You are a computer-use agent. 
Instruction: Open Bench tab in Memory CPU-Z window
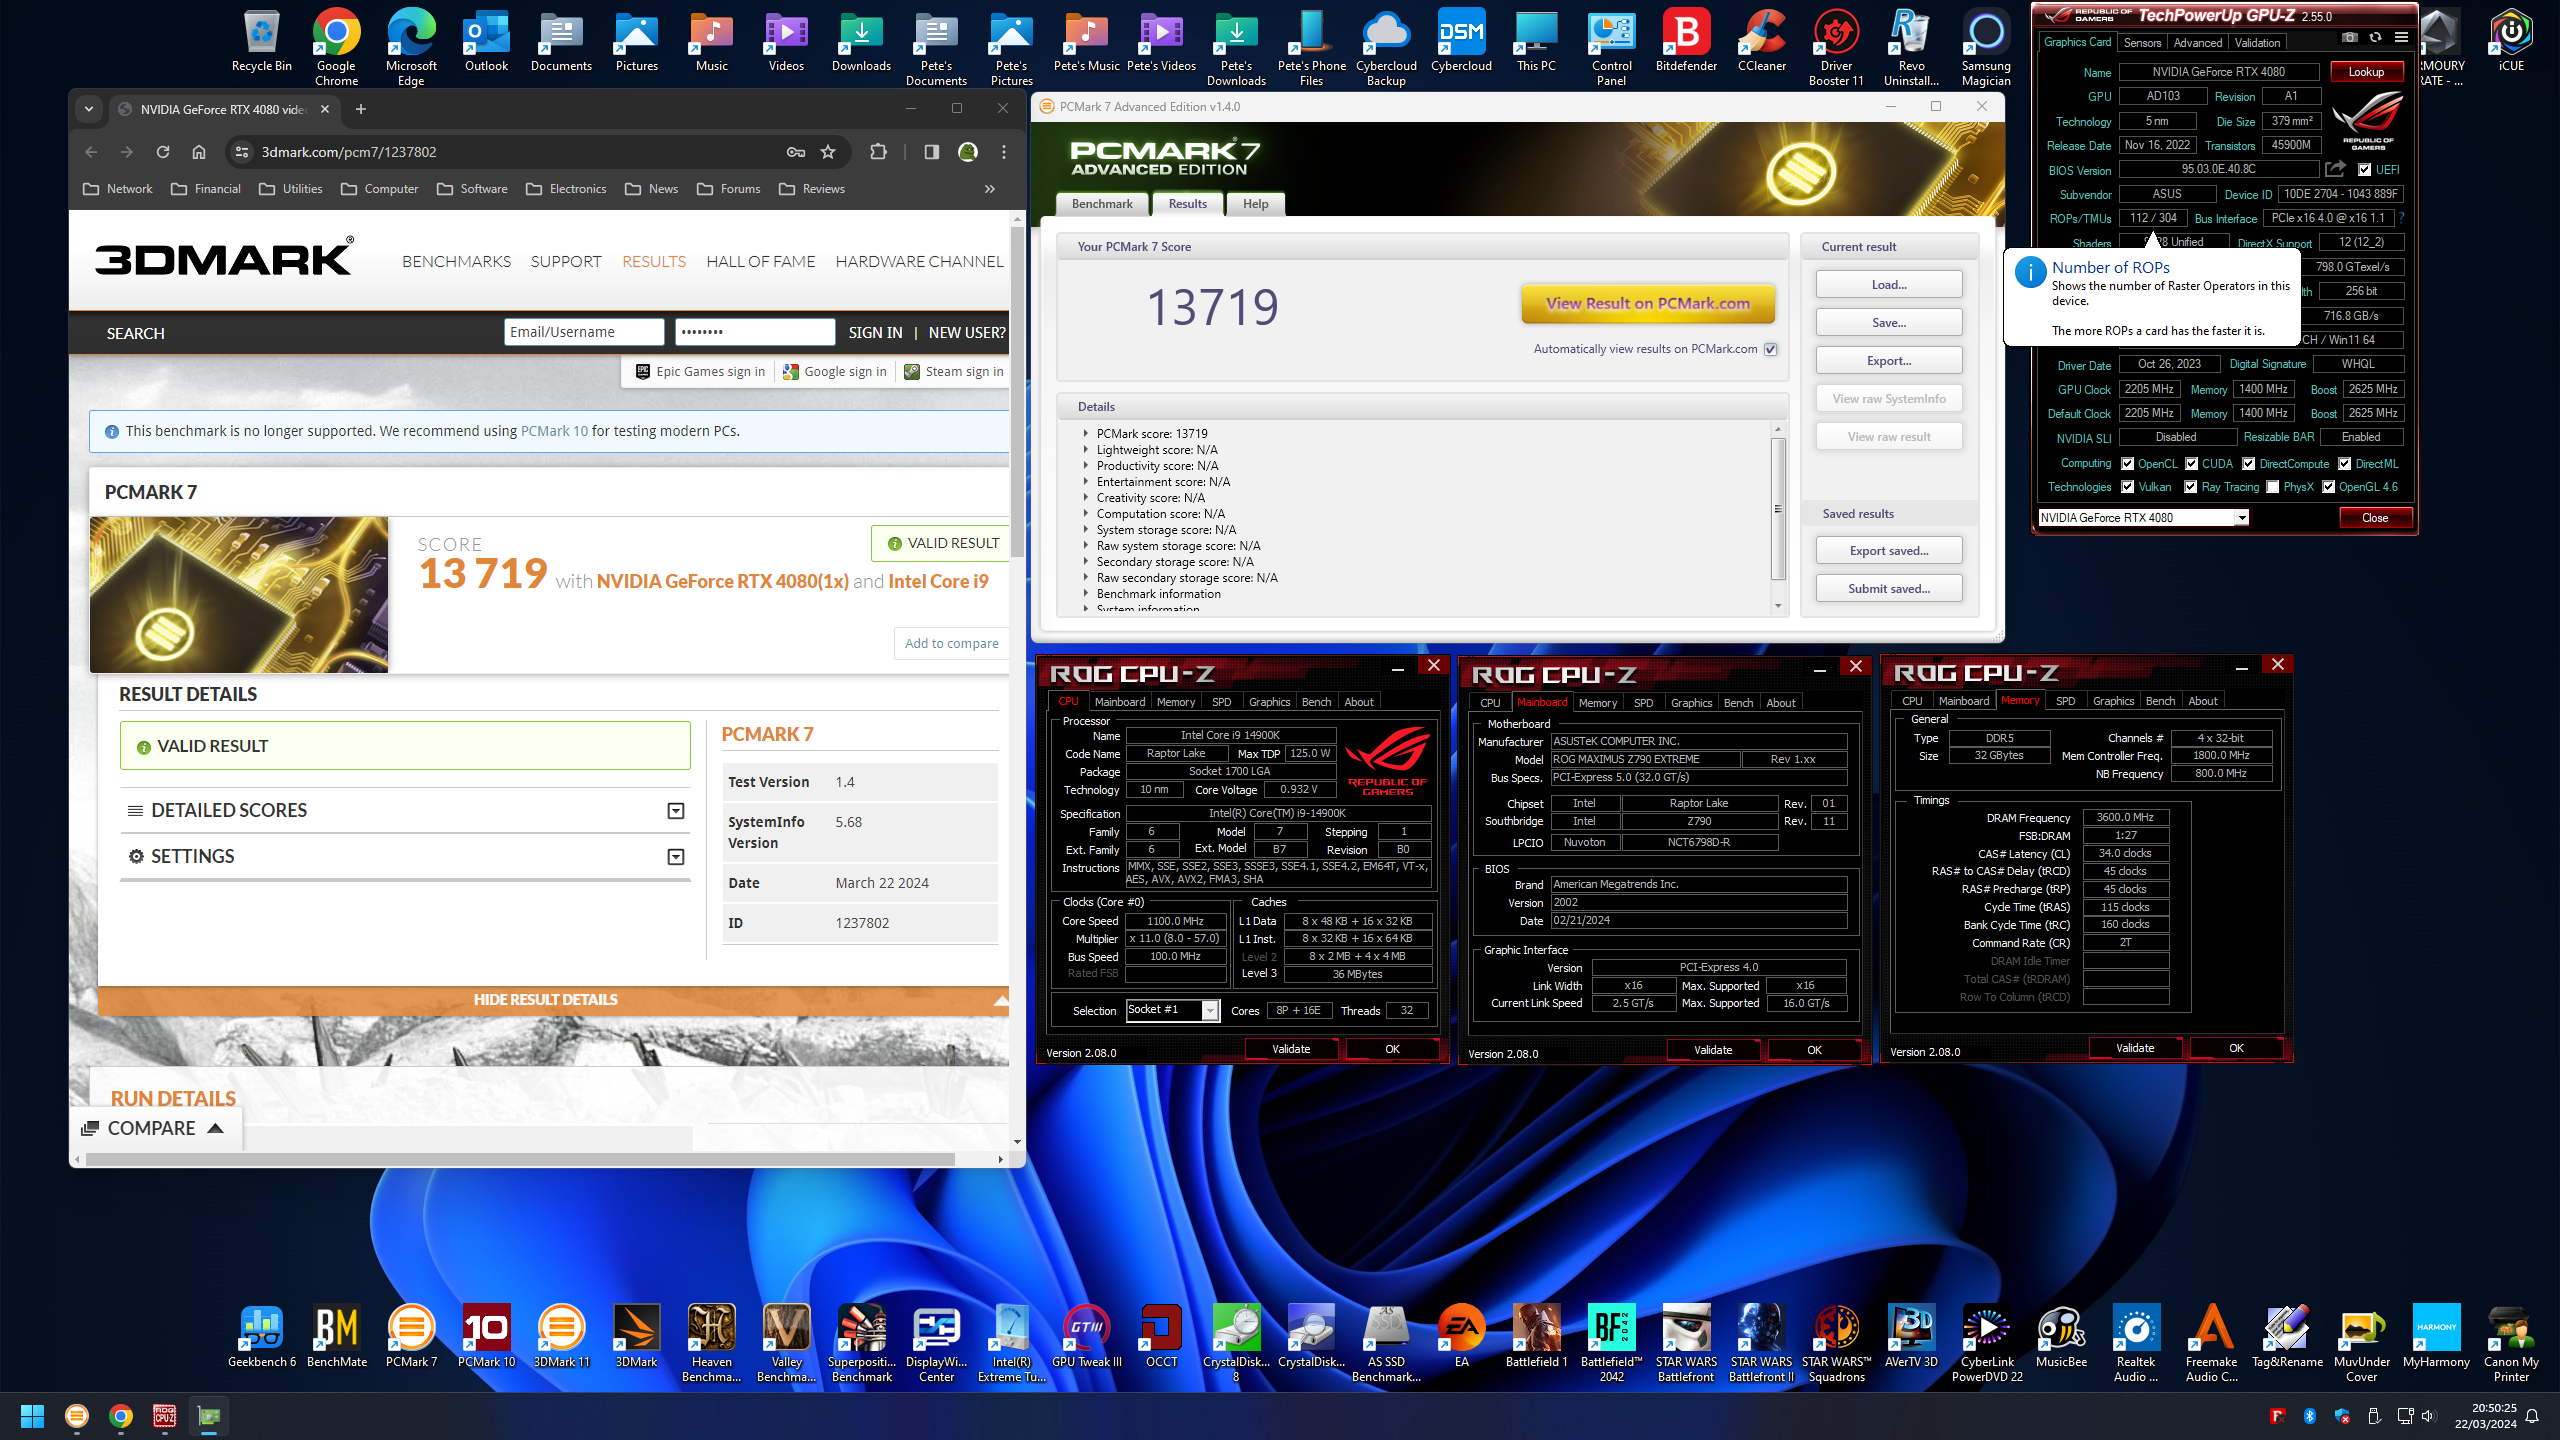2160,701
